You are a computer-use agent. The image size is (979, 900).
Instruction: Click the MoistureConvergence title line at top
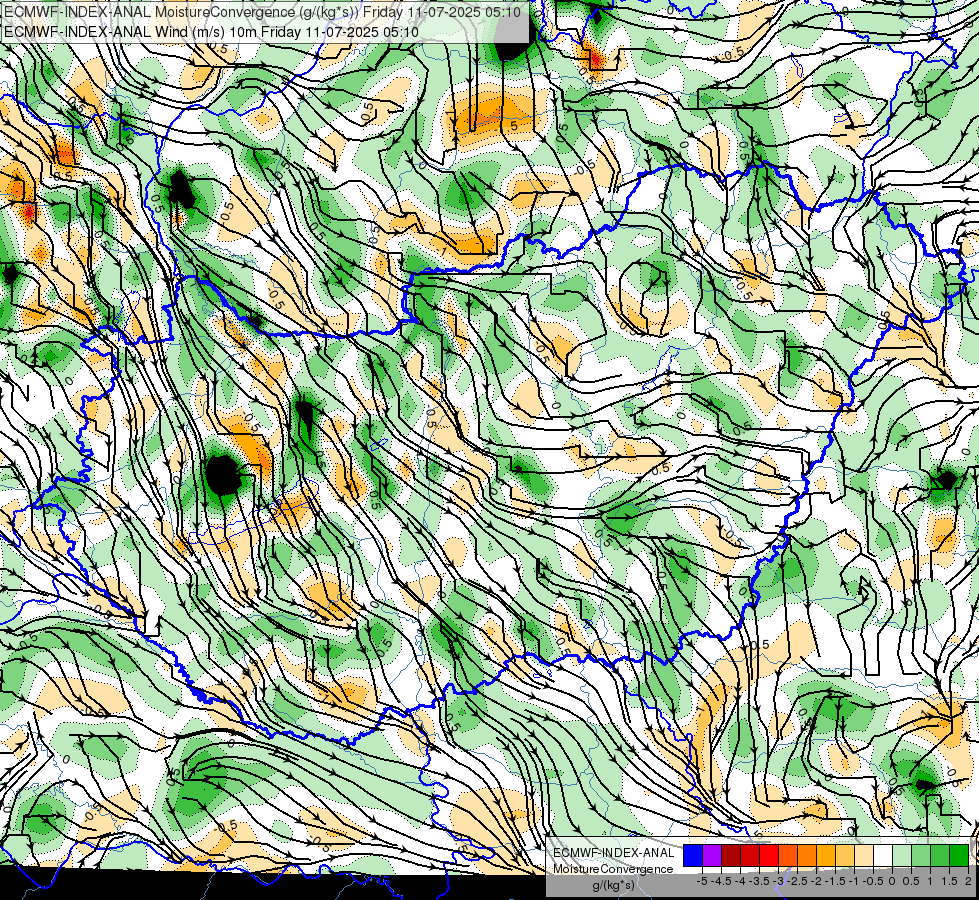click(x=263, y=11)
